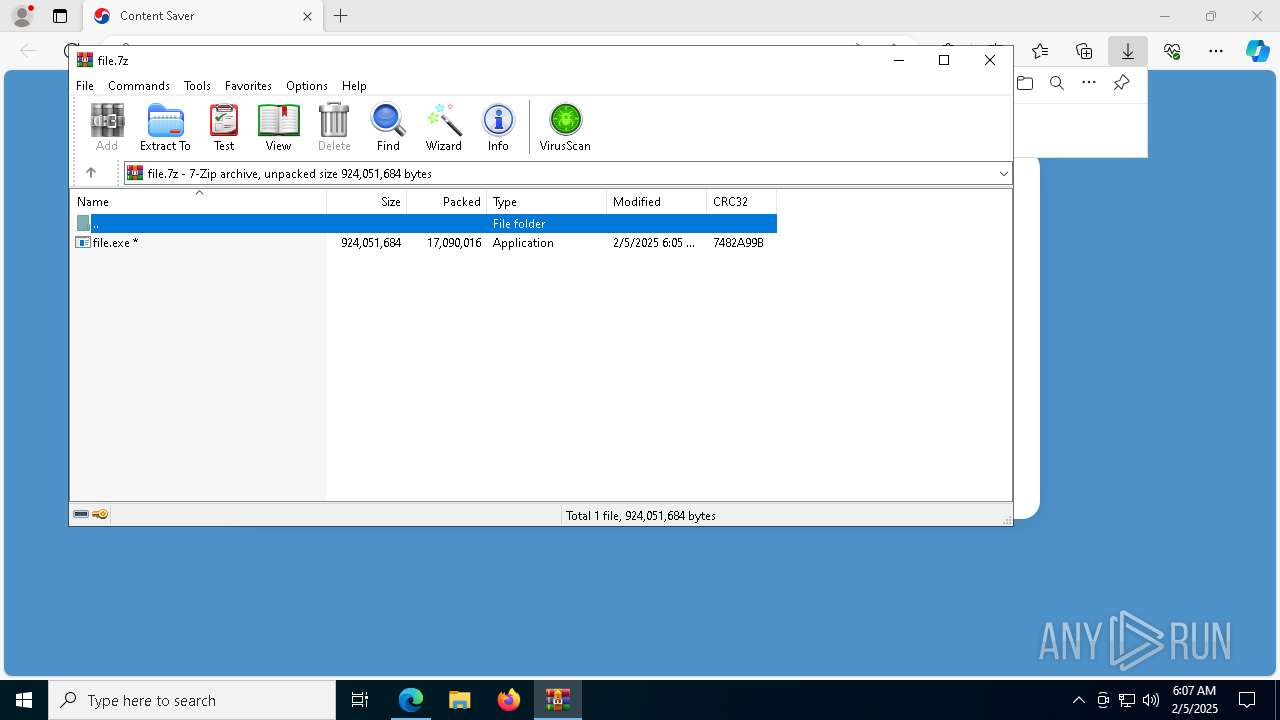Open the Find magnifier tool
Screen dimensions: 1280x720
click(x=388, y=127)
